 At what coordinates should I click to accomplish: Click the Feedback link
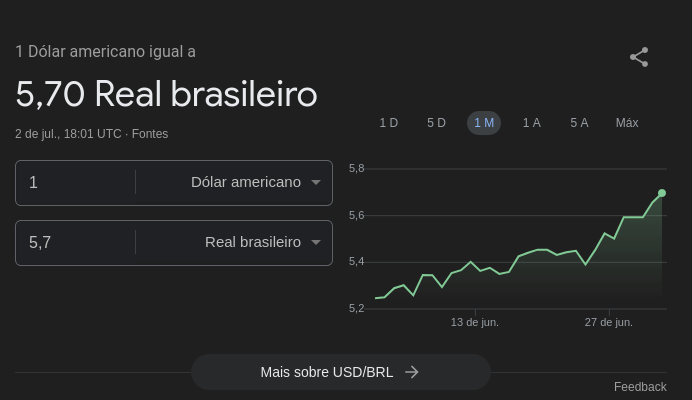(640, 387)
